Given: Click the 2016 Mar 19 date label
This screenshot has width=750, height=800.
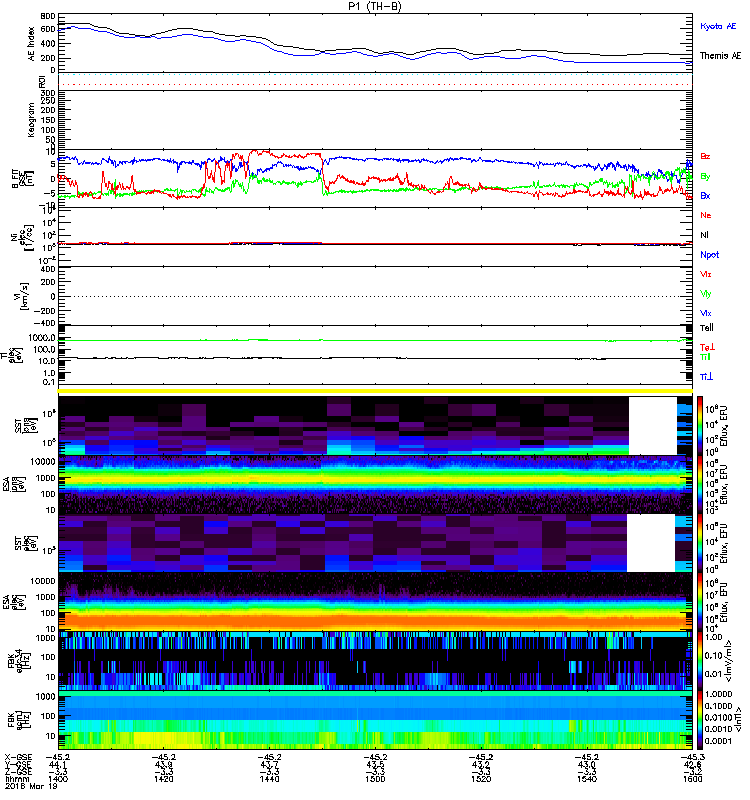Looking at the screenshot, I should point(31,786).
